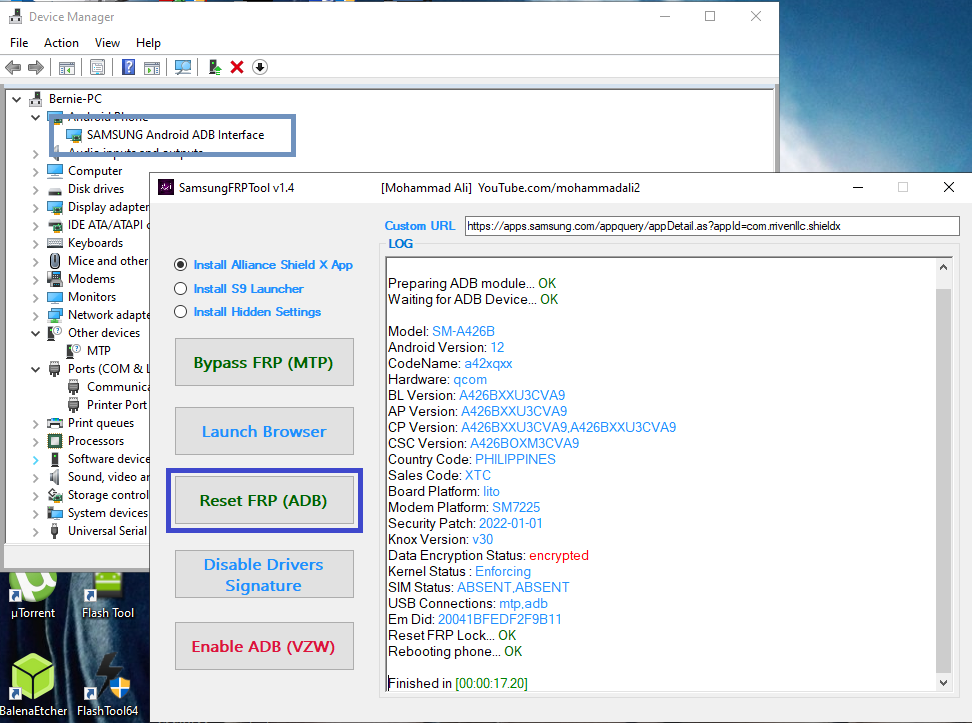Select Install Hidden Settings radio option
Image resolution: width=972 pixels, height=723 pixels.
pos(180,311)
